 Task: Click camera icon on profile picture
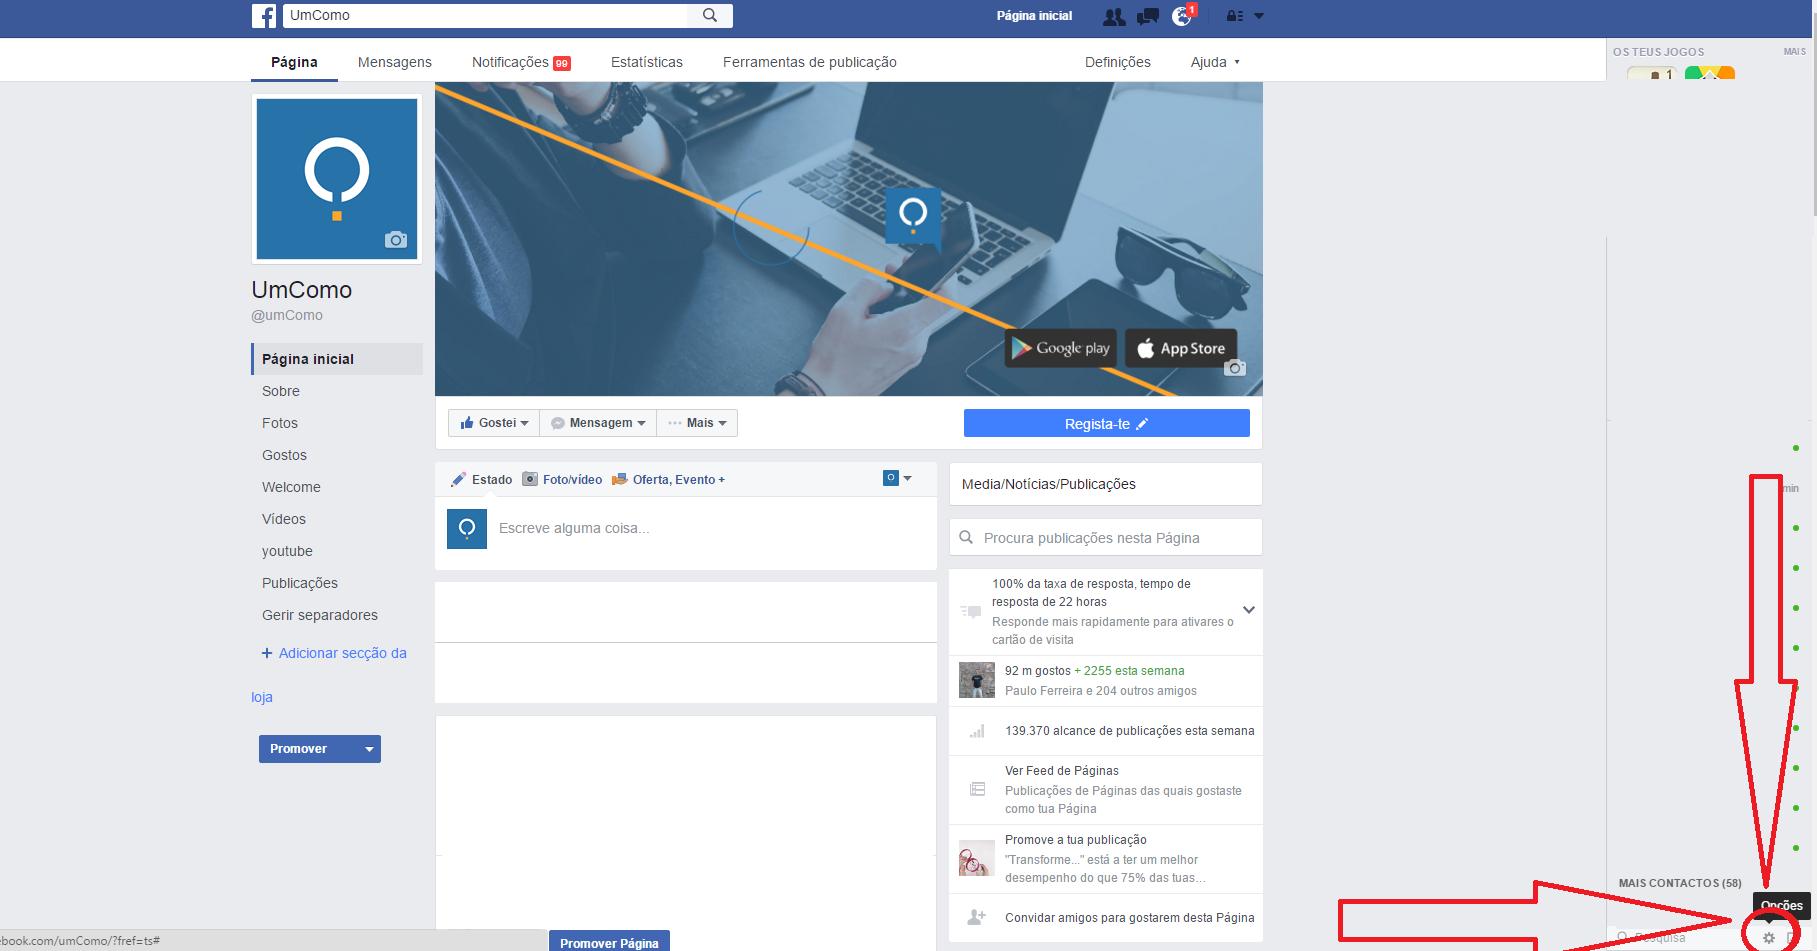[396, 240]
